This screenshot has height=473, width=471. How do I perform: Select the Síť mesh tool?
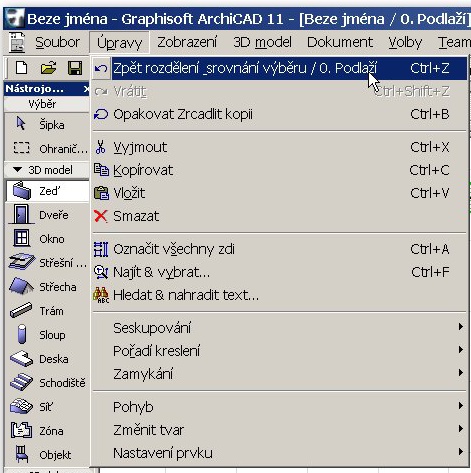tap(47, 407)
